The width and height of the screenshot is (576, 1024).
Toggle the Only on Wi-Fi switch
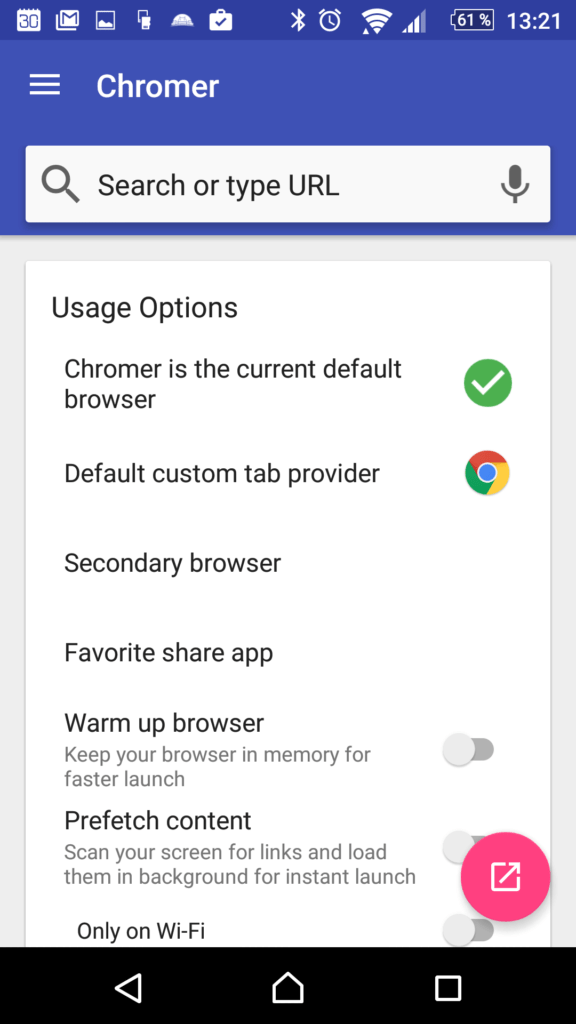click(468, 930)
